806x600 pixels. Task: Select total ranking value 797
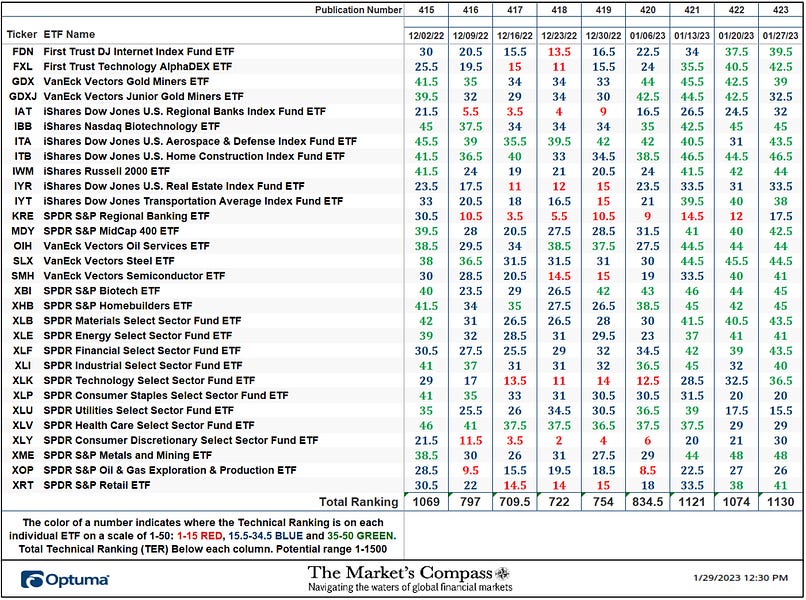click(x=470, y=502)
